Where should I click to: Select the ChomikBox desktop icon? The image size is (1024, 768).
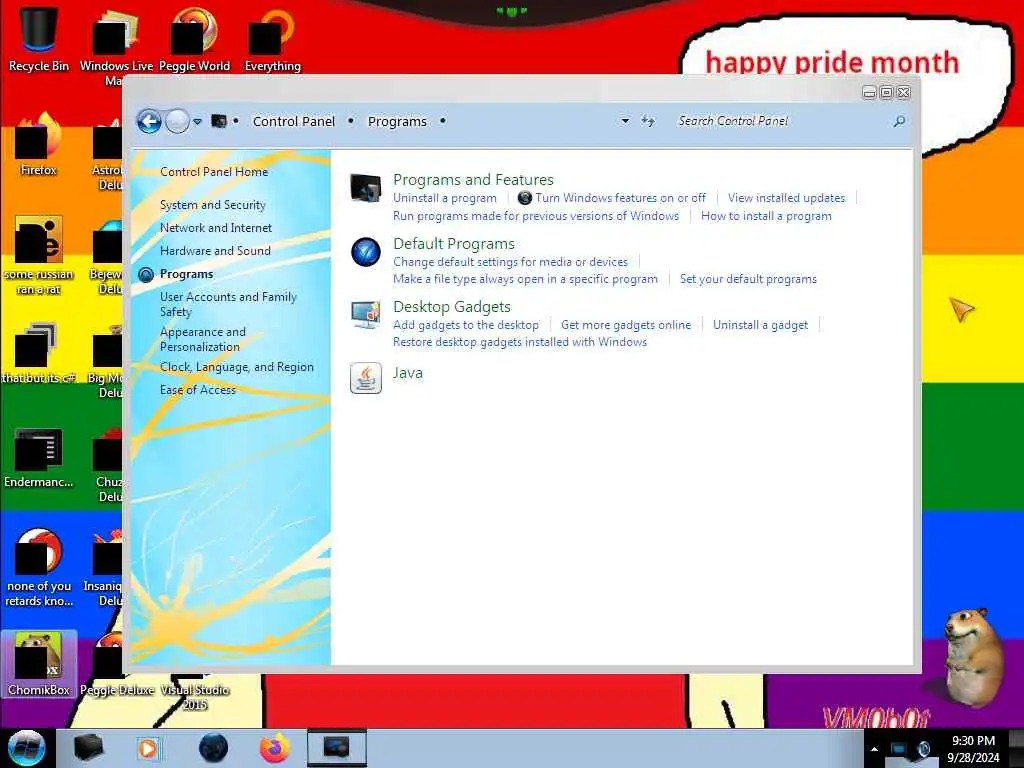coord(39,664)
